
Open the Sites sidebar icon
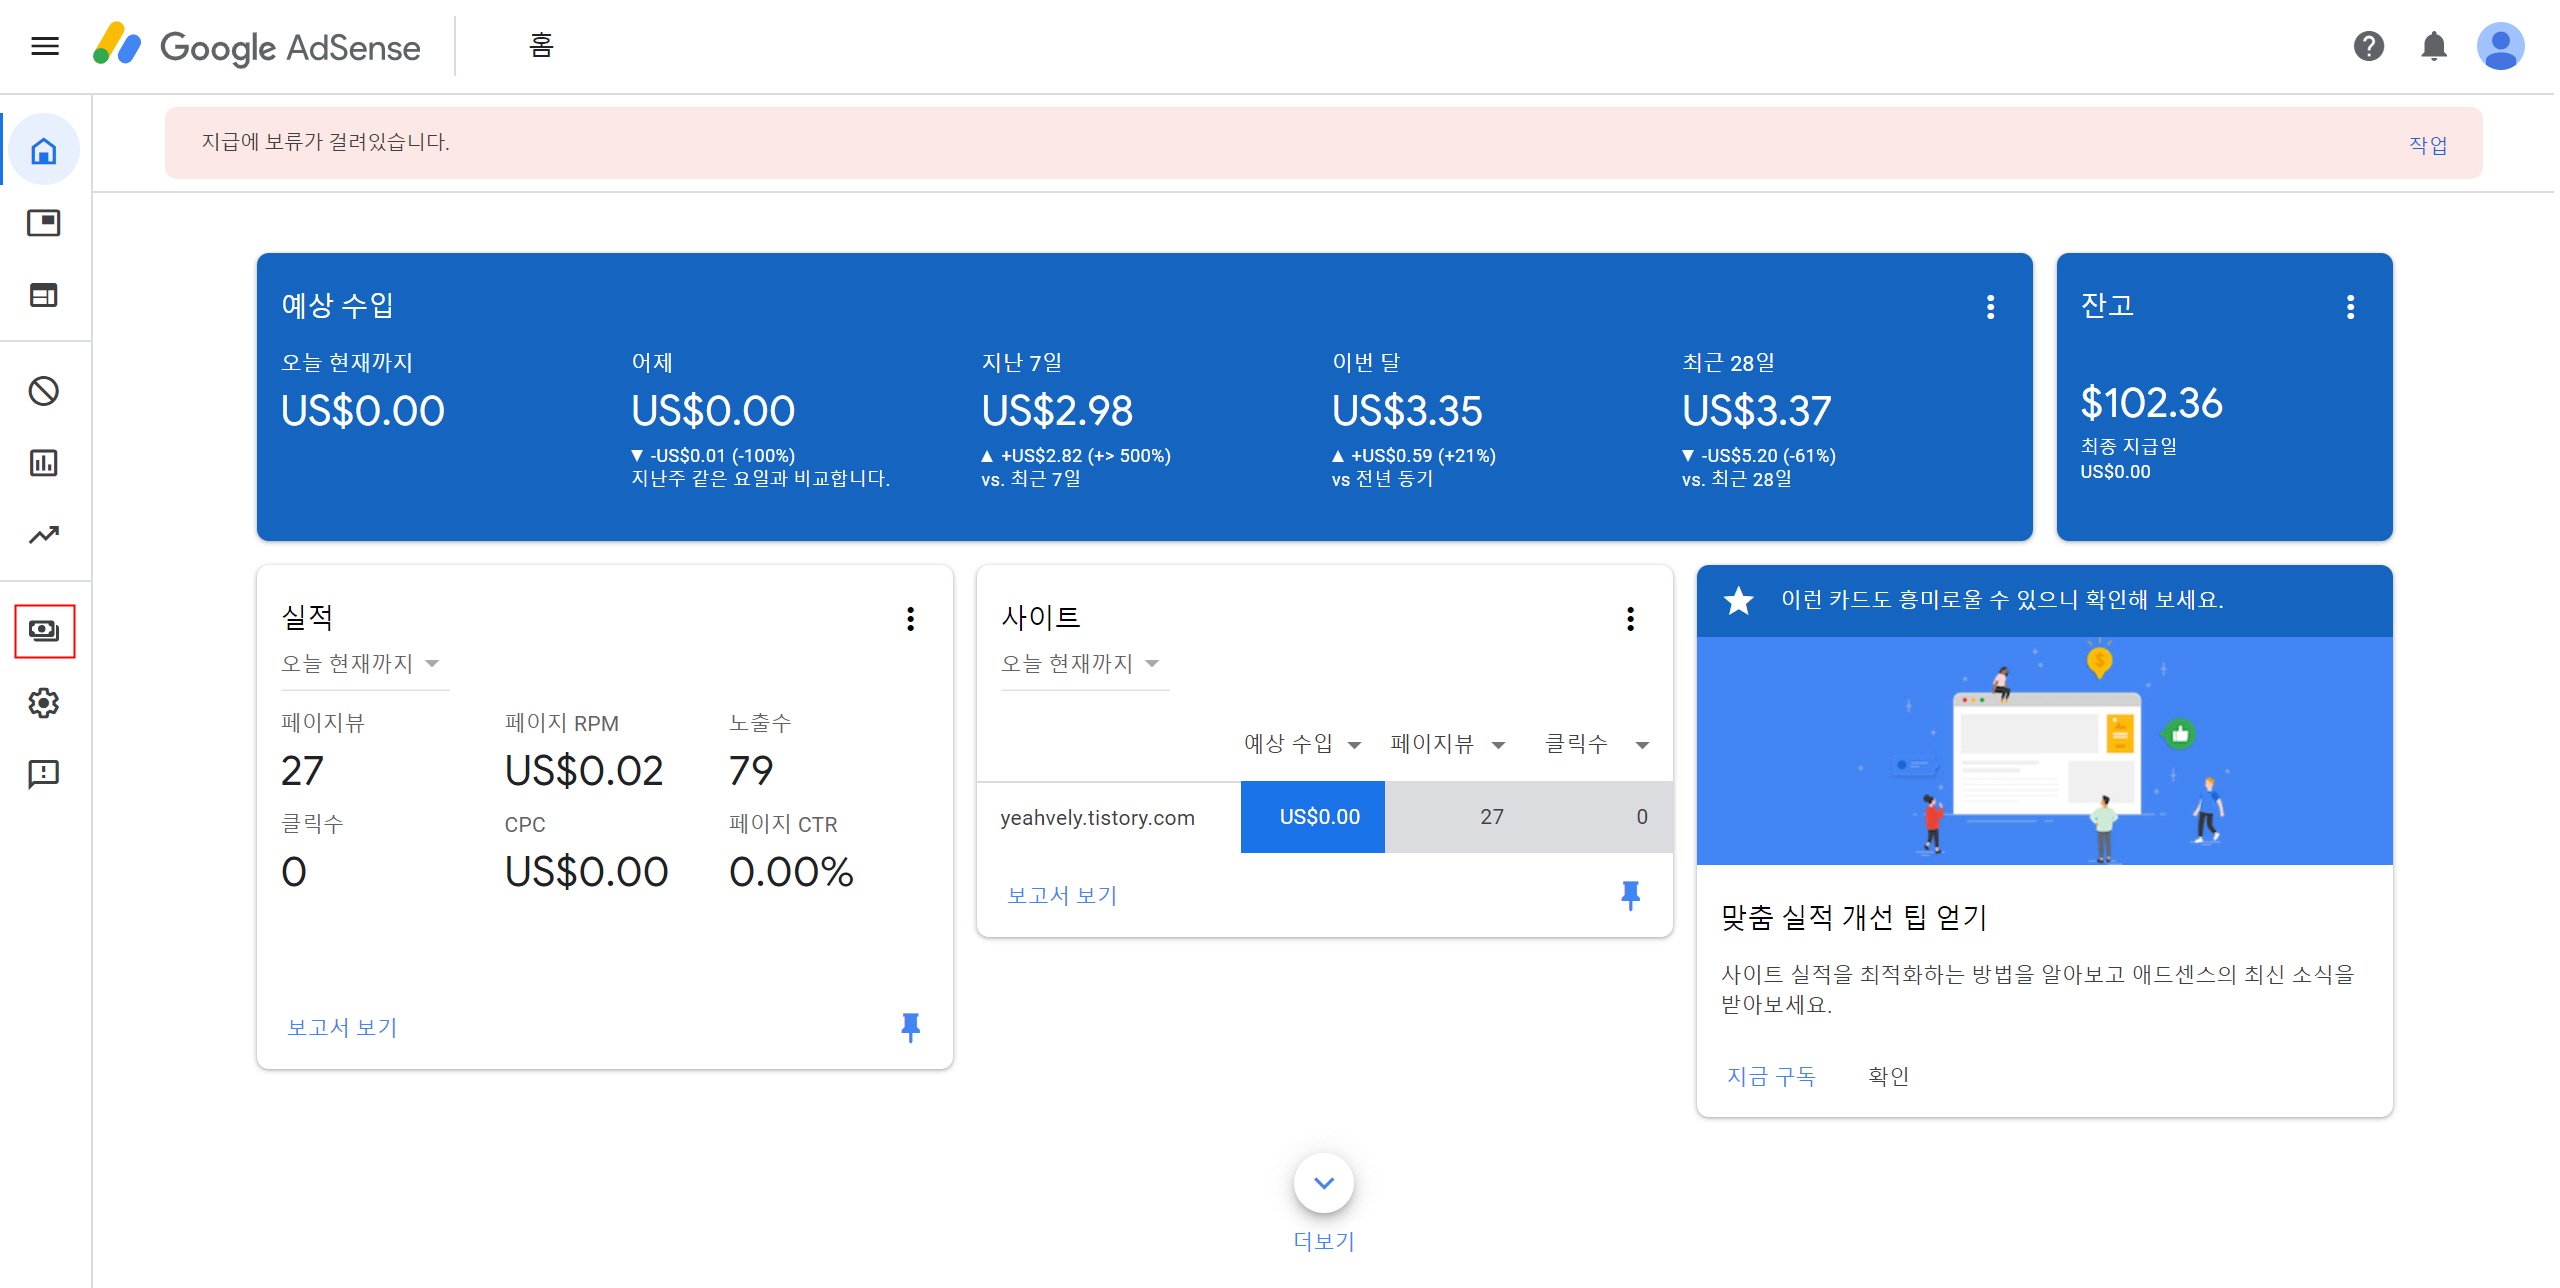tap(44, 295)
